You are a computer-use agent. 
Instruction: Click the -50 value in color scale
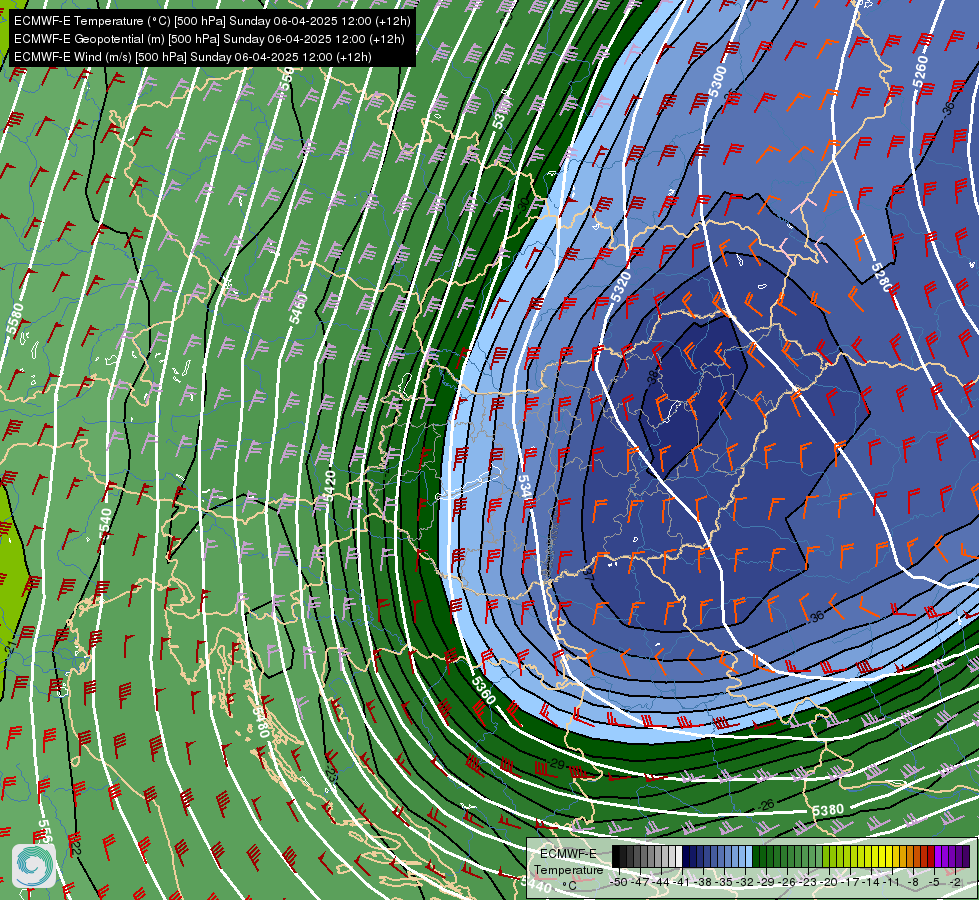point(619,882)
